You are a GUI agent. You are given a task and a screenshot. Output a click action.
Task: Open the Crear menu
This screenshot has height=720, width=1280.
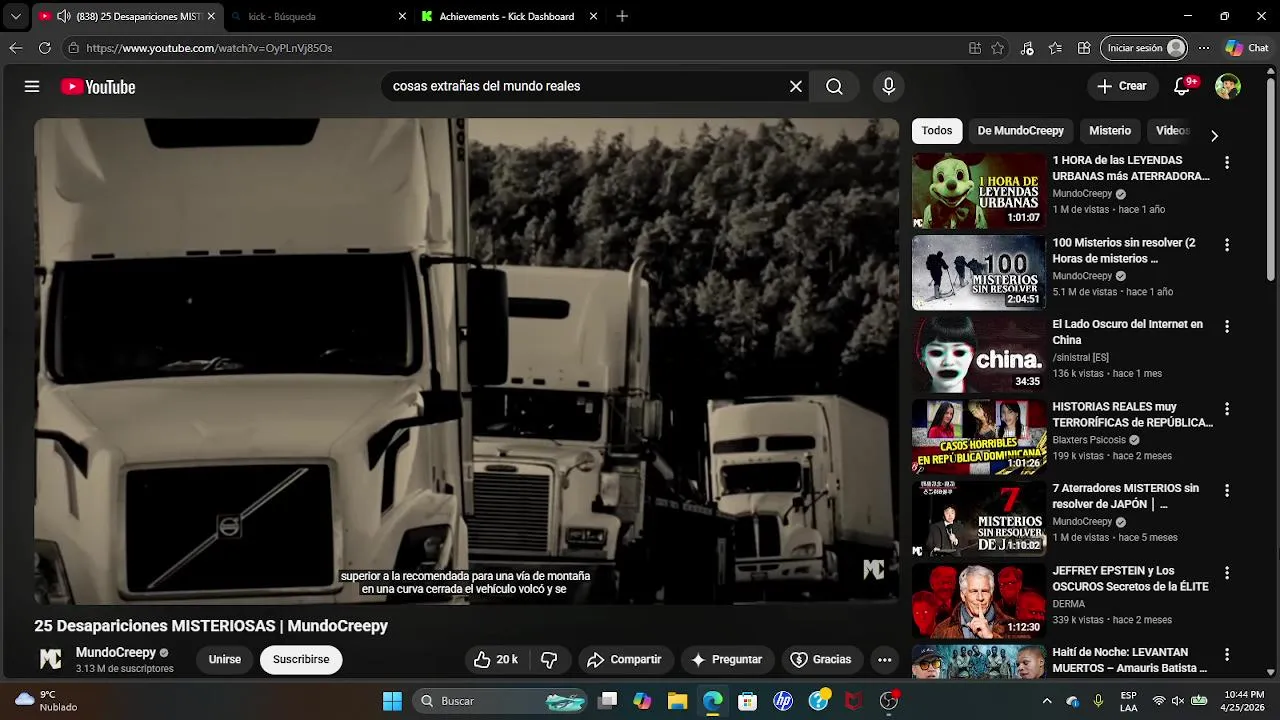coord(1122,86)
